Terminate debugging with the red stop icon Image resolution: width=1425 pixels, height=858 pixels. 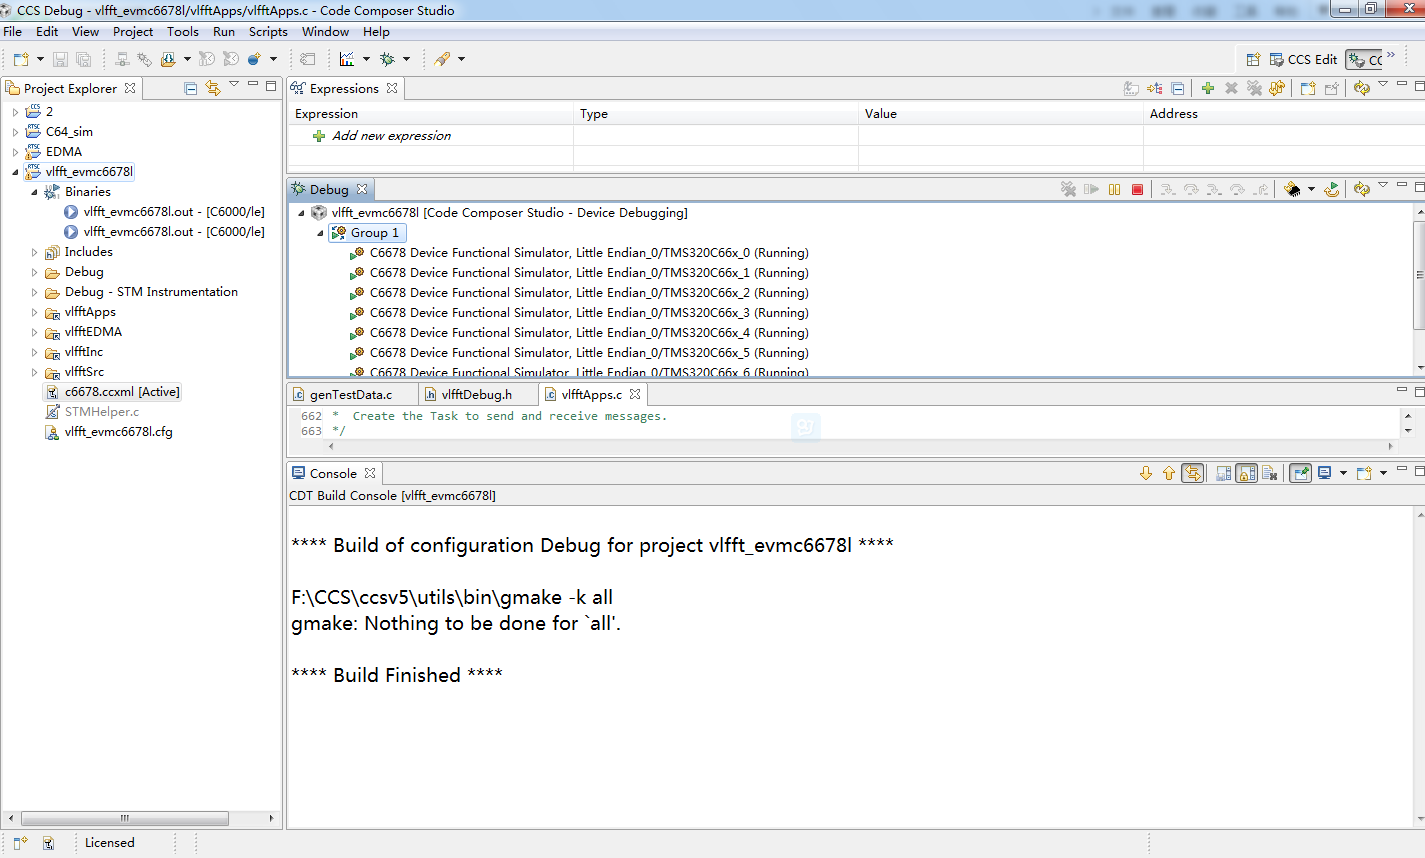[1137, 189]
